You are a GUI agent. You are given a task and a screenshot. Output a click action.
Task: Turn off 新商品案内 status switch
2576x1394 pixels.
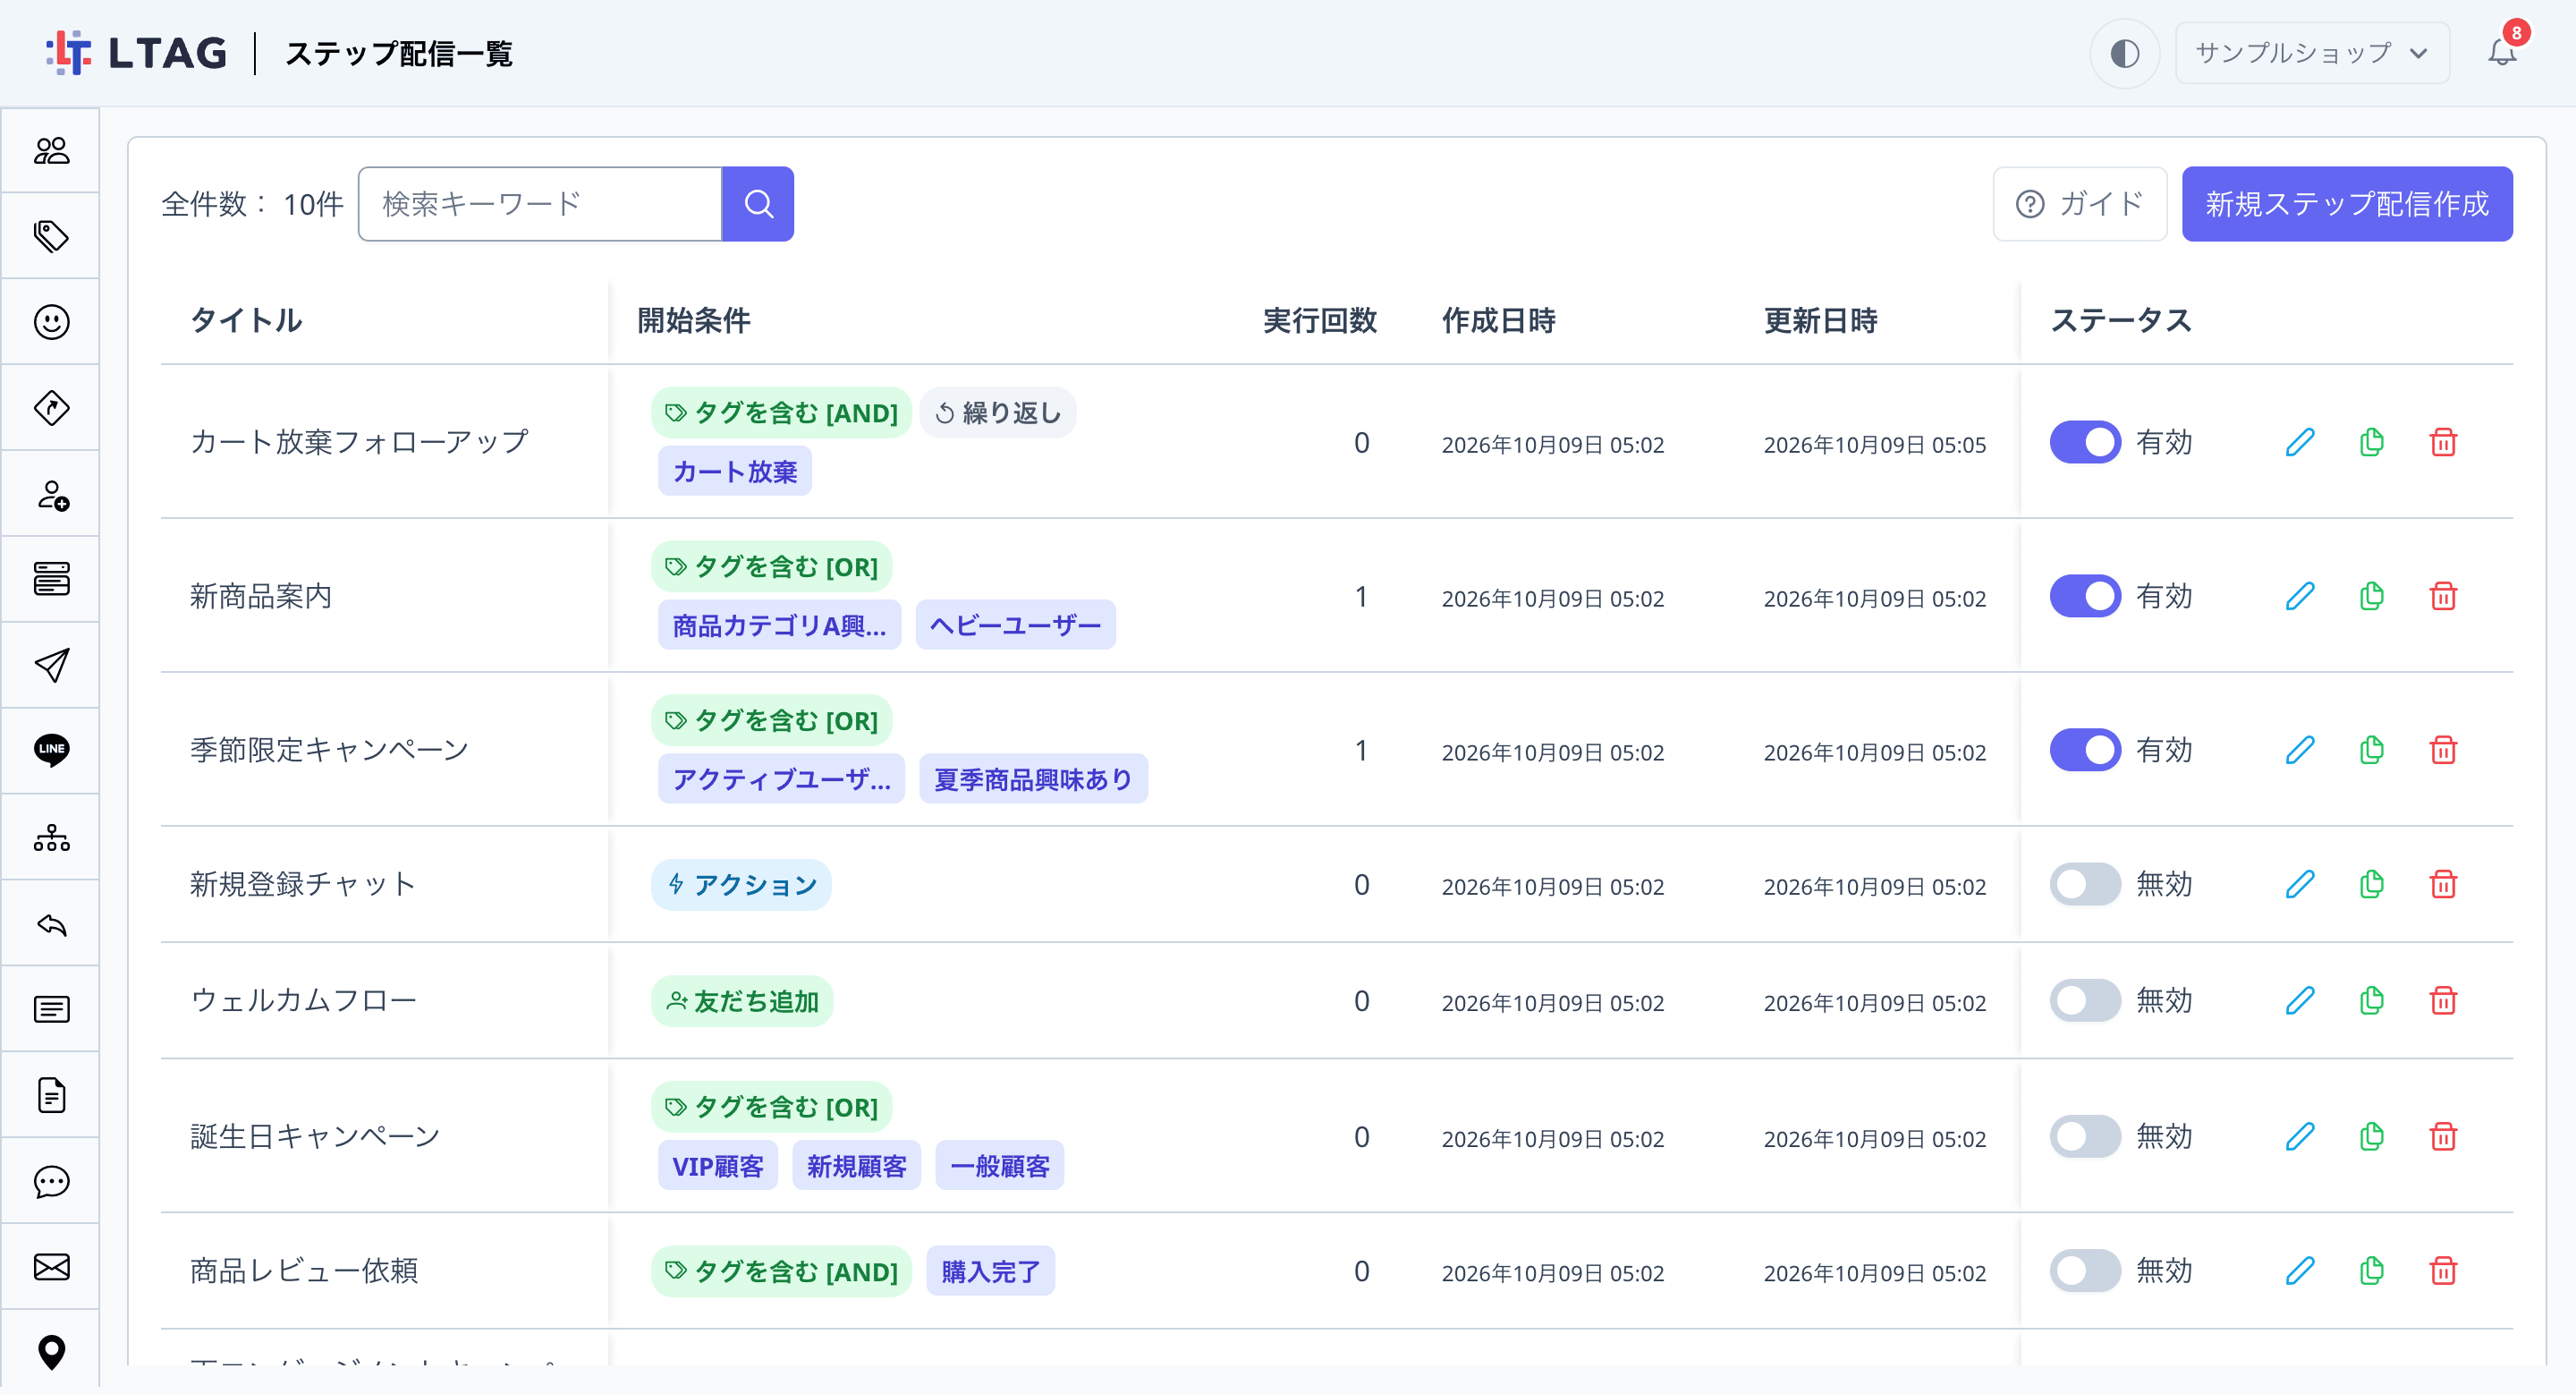pyautogui.click(x=2085, y=596)
